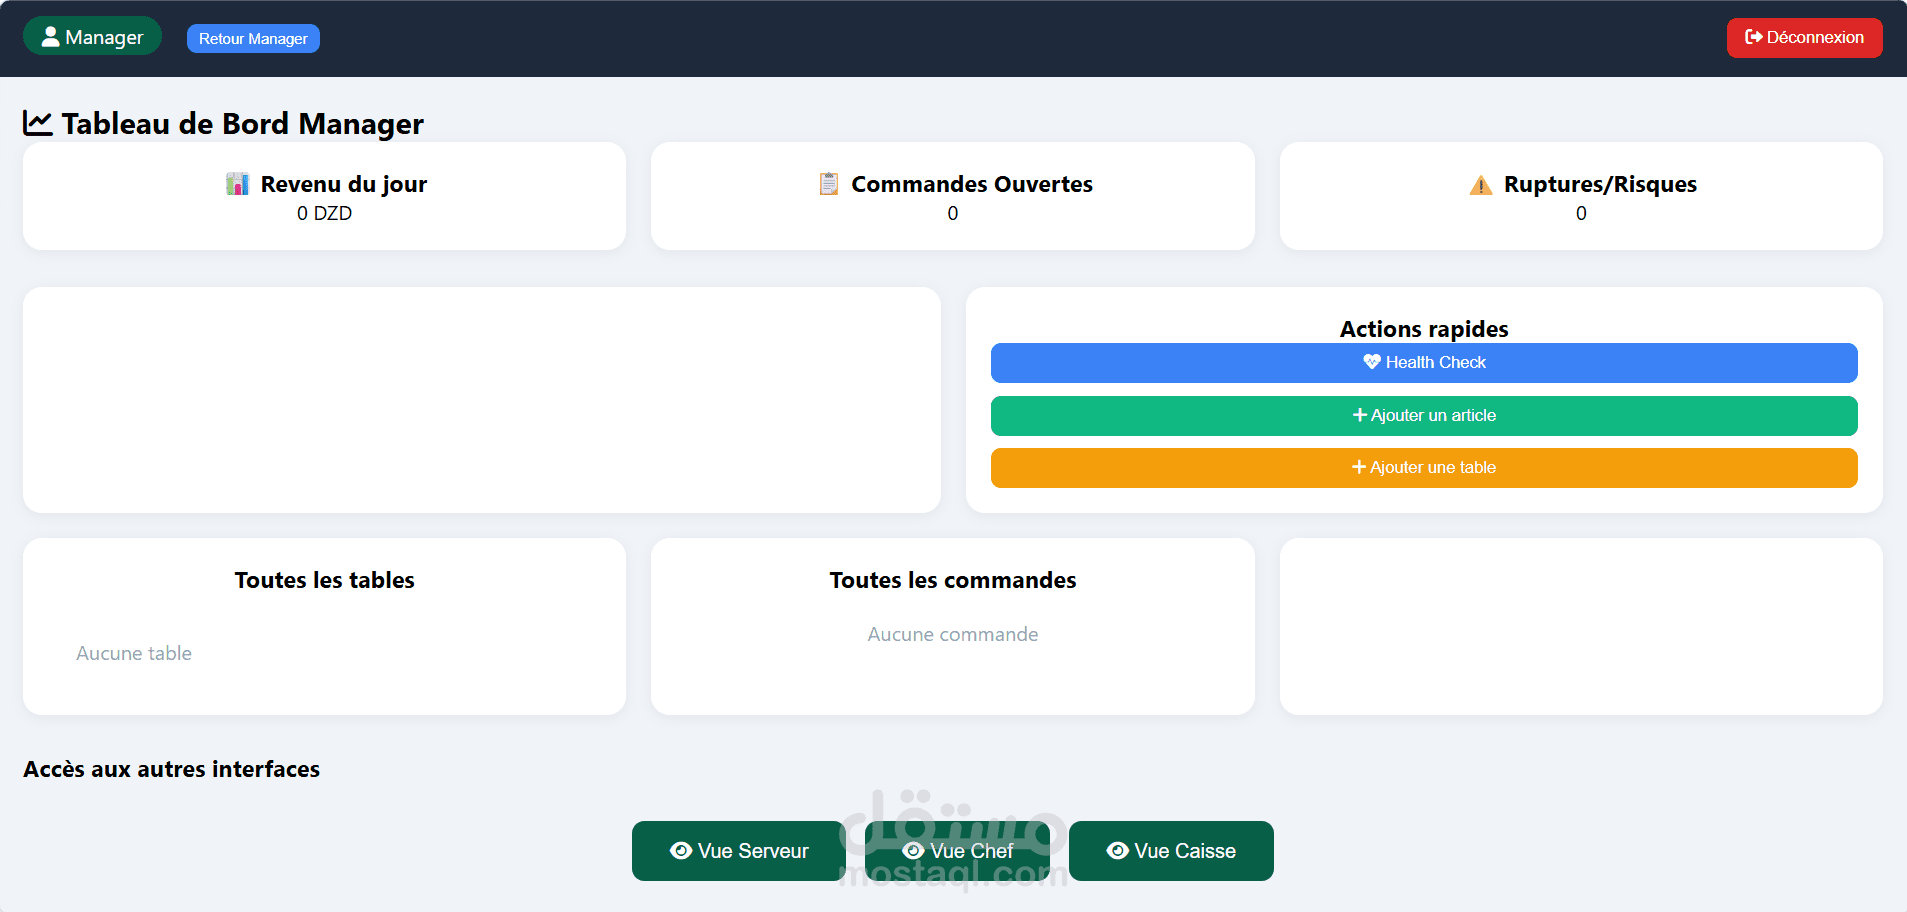Open the Vue Chef interface
Screen dimensions: 1907x912
click(x=957, y=851)
